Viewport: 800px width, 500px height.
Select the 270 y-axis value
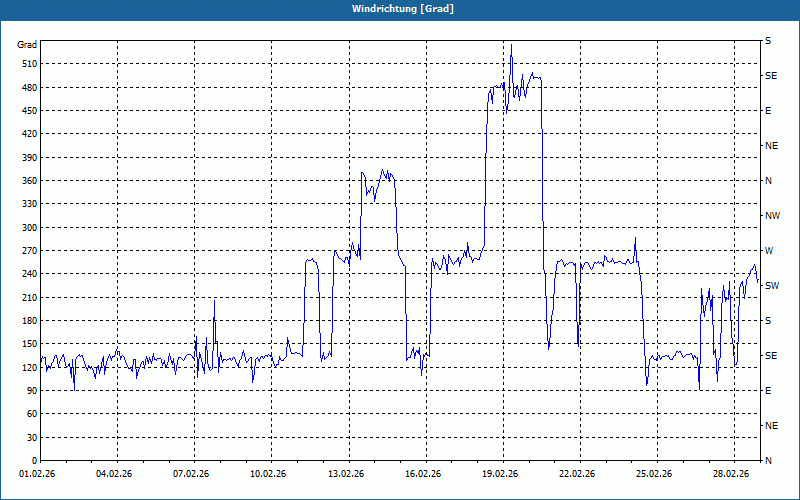(30, 251)
